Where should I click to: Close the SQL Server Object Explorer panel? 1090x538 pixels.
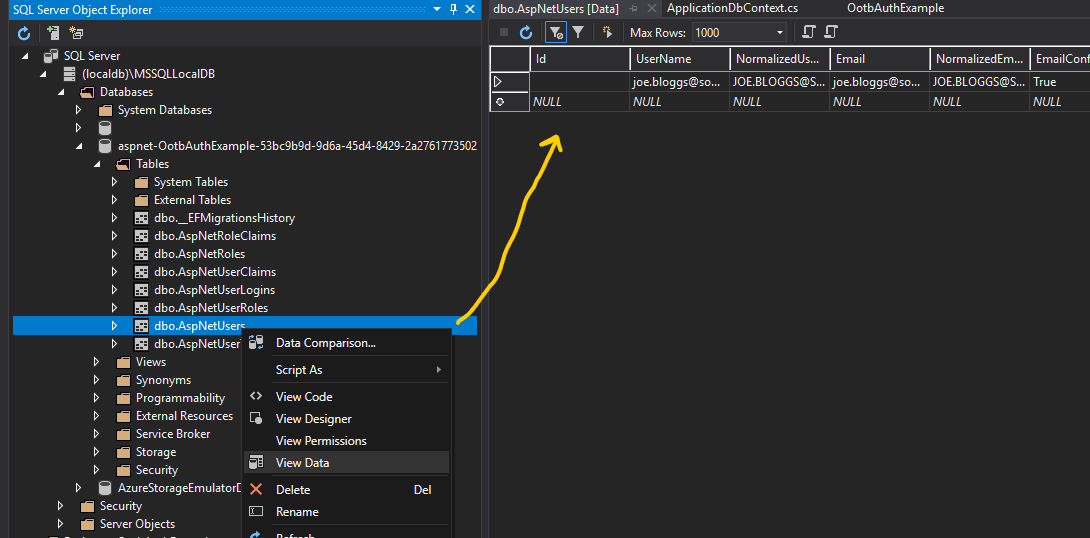pyautogui.click(x=470, y=9)
